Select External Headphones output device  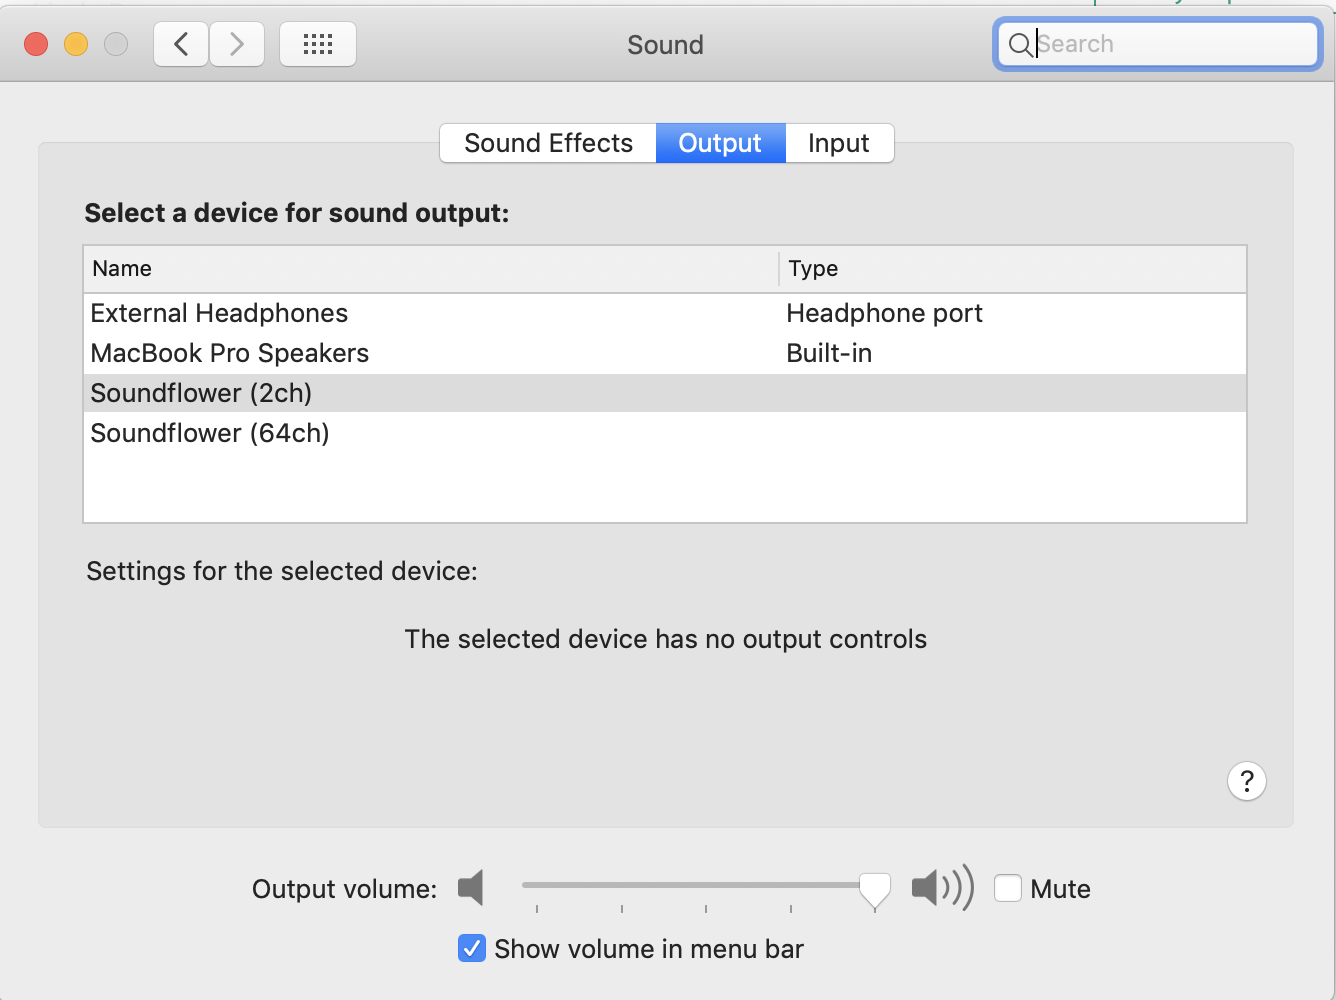(219, 313)
